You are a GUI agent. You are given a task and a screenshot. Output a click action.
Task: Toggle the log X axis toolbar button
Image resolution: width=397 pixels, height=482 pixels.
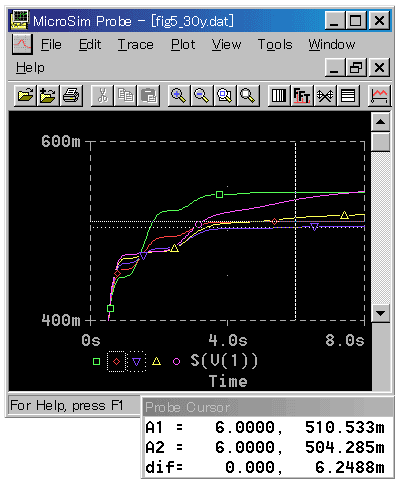click(x=279, y=96)
